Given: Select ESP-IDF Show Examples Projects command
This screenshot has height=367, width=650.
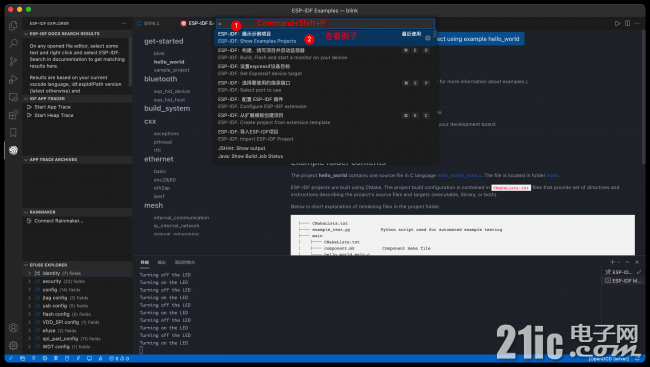Looking at the screenshot, I should coord(325,38).
